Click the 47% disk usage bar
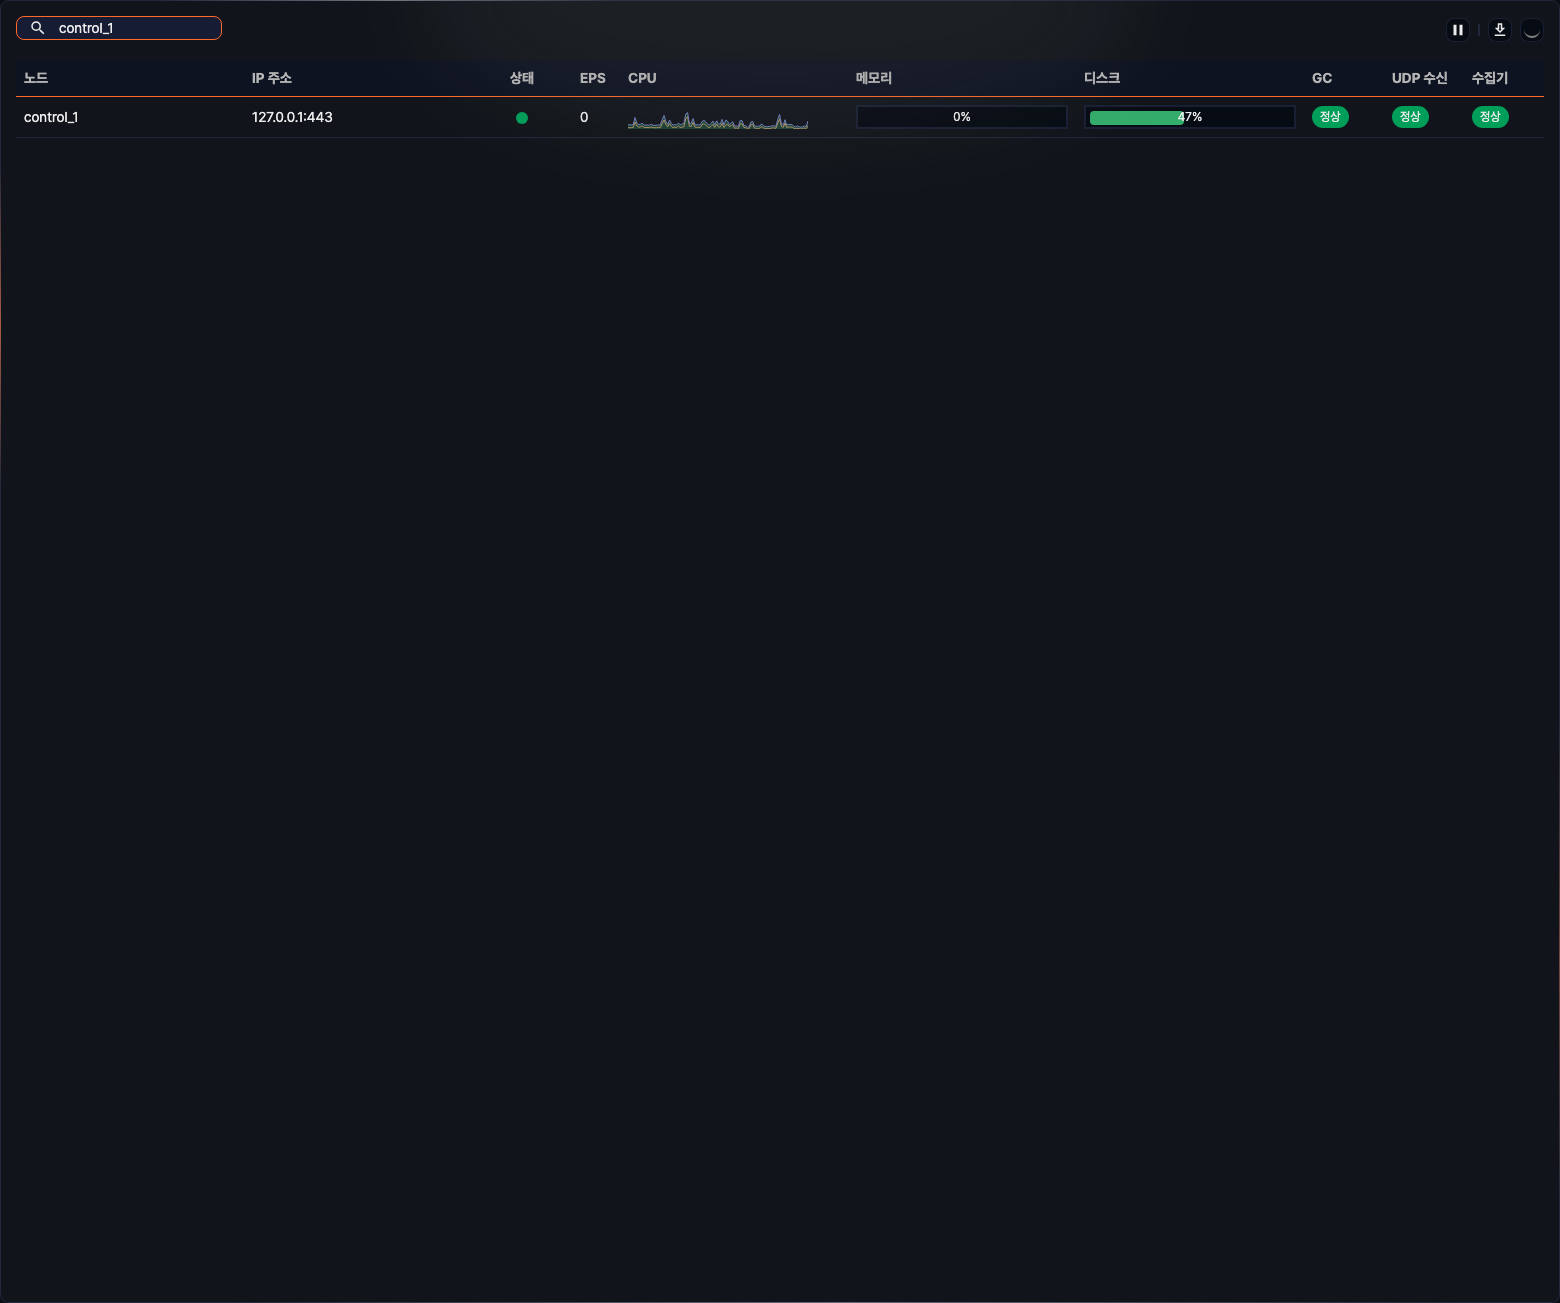 (x=1189, y=117)
